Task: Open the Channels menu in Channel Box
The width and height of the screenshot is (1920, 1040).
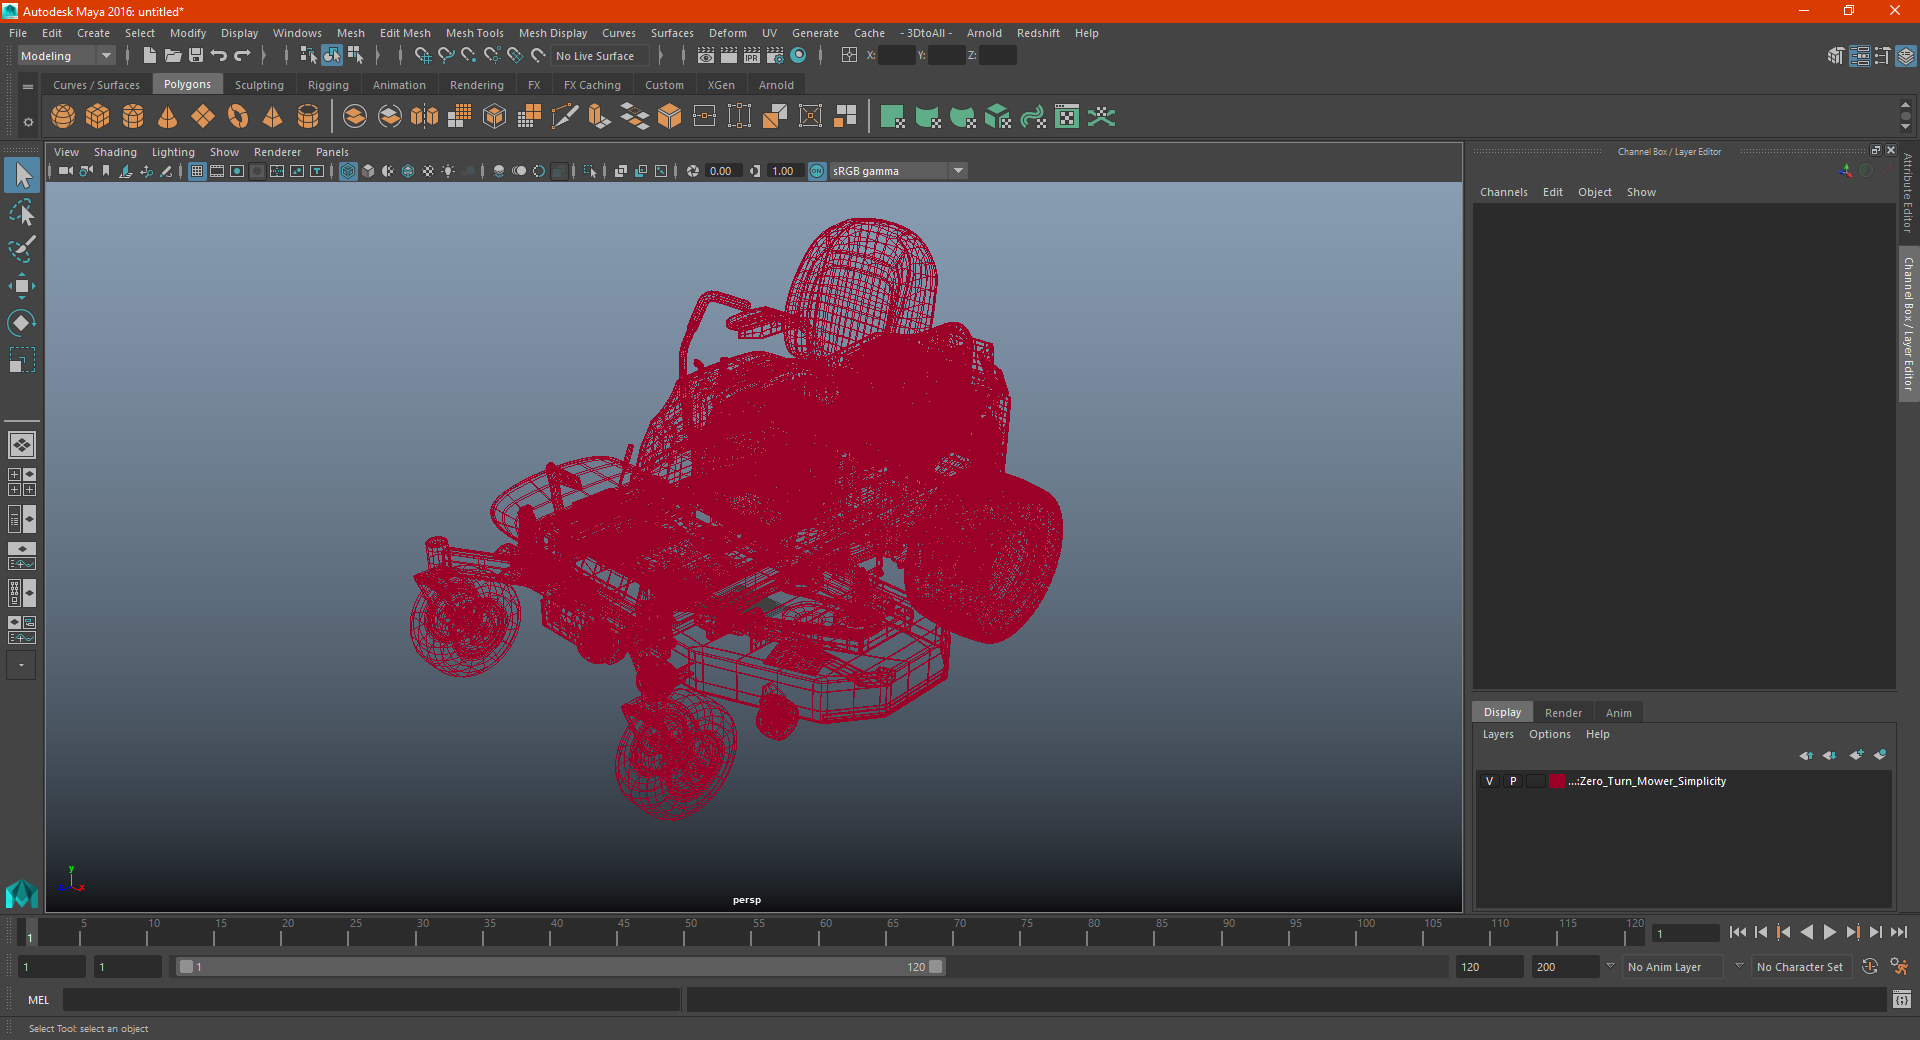Action: point(1504,192)
